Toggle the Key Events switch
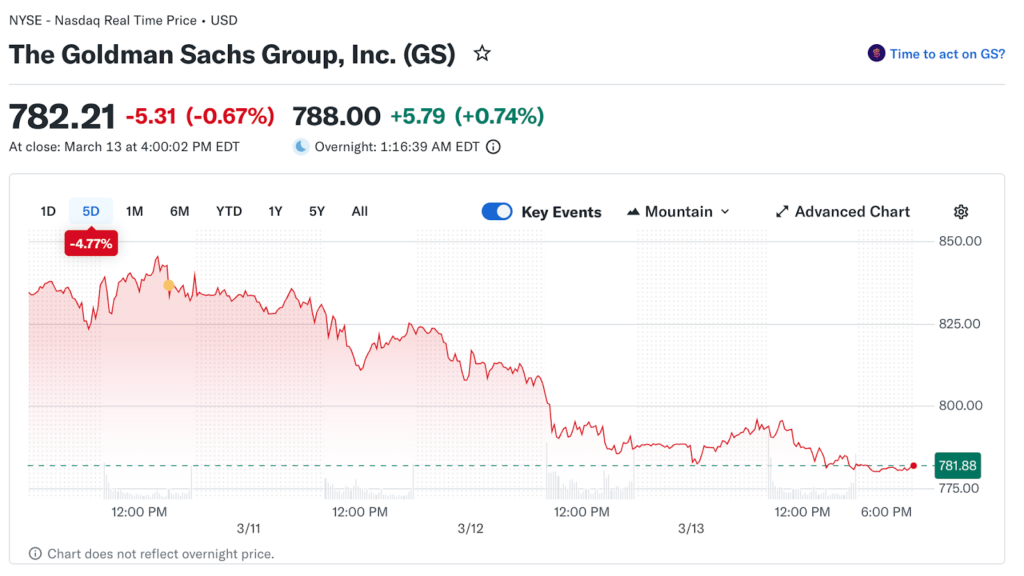1024x576 pixels. pyautogui.click(x=497, y=212)
